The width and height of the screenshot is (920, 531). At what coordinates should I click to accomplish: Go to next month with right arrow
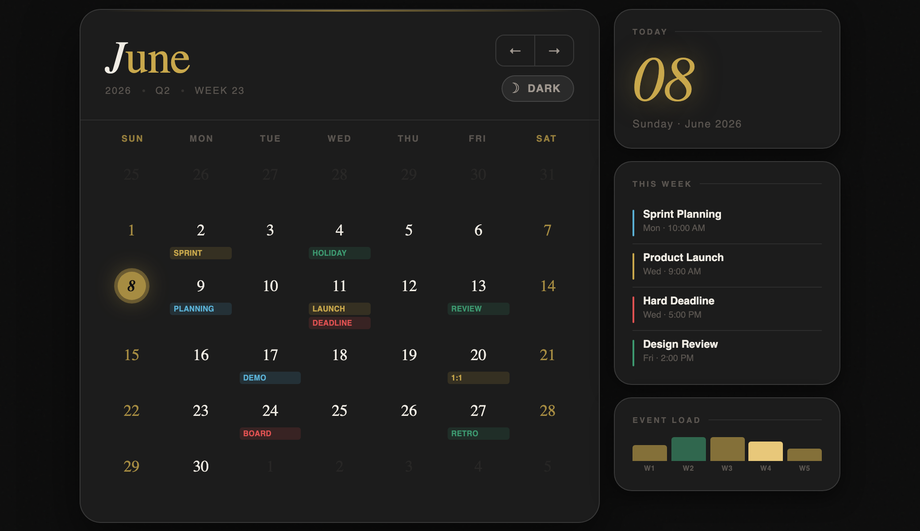(x=554, y=51)
